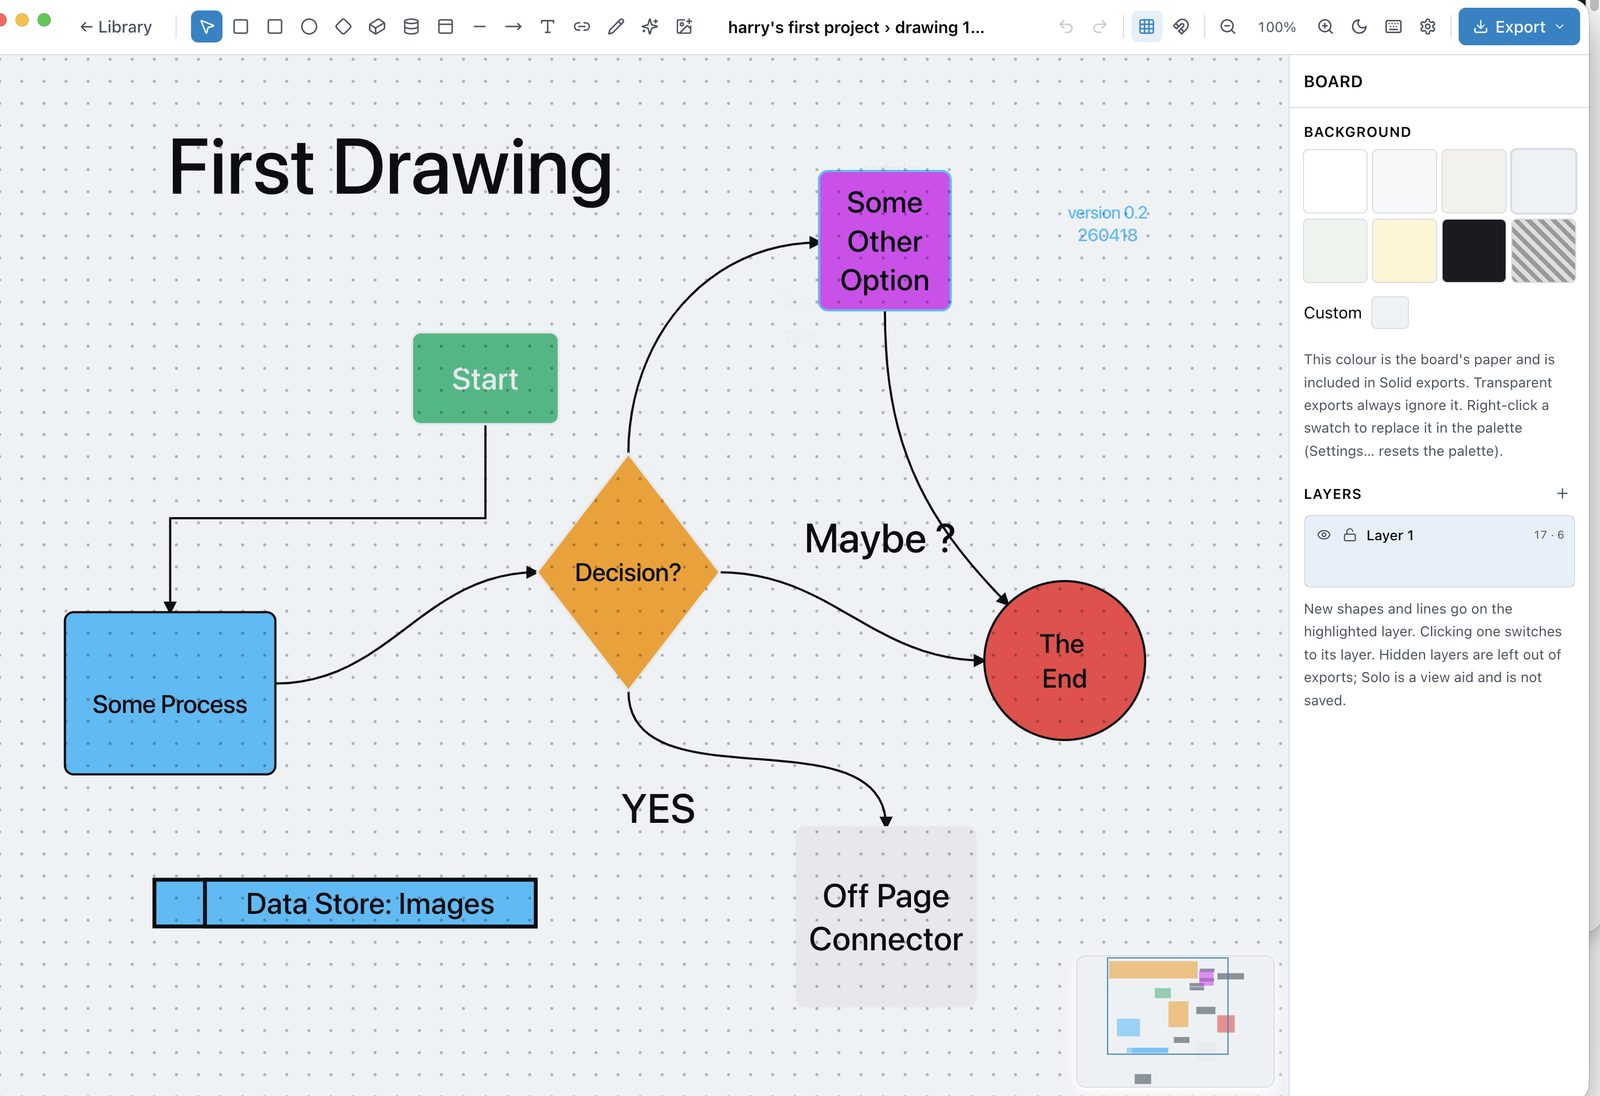Select the red The End circle

(1064, 661)
